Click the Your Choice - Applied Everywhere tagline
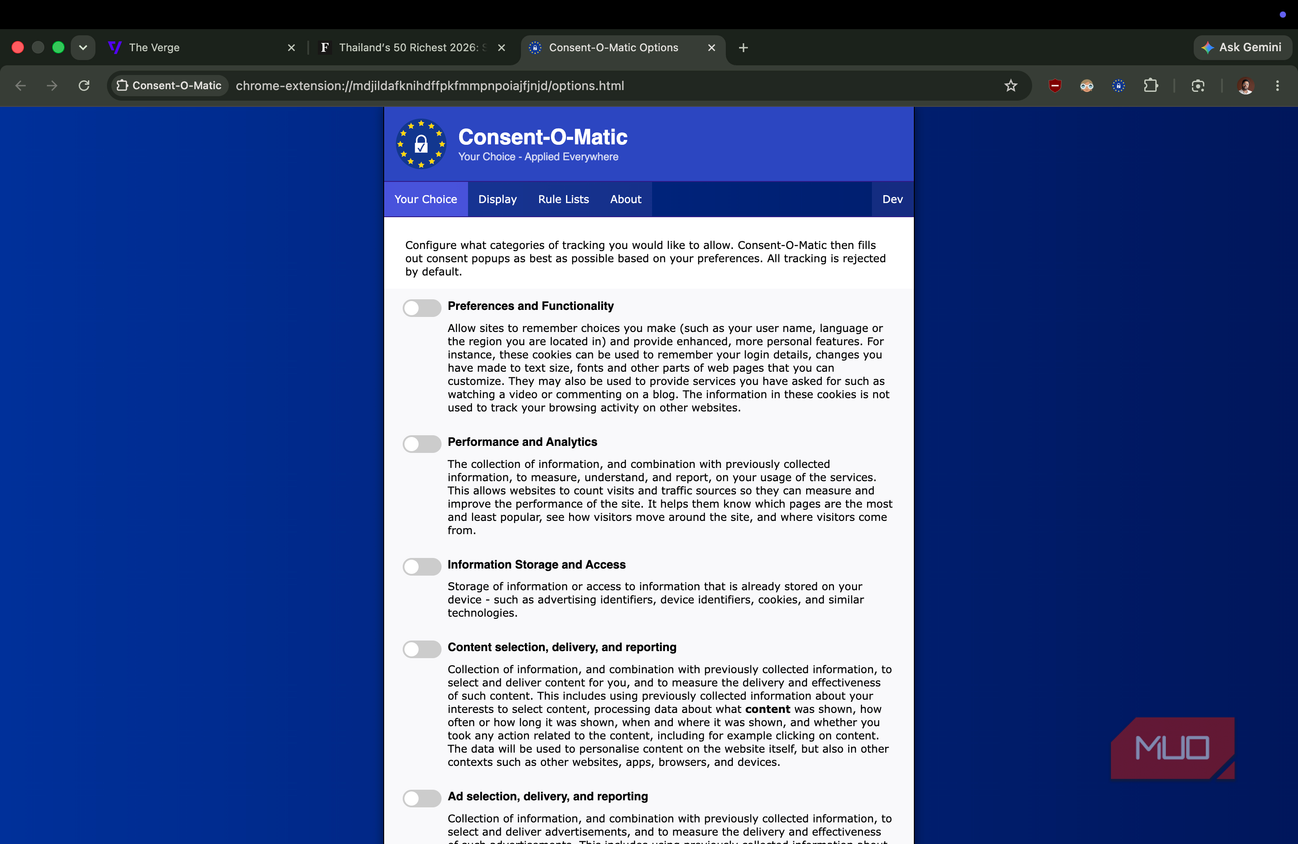The image size is (1298, 844). (538, 157)
